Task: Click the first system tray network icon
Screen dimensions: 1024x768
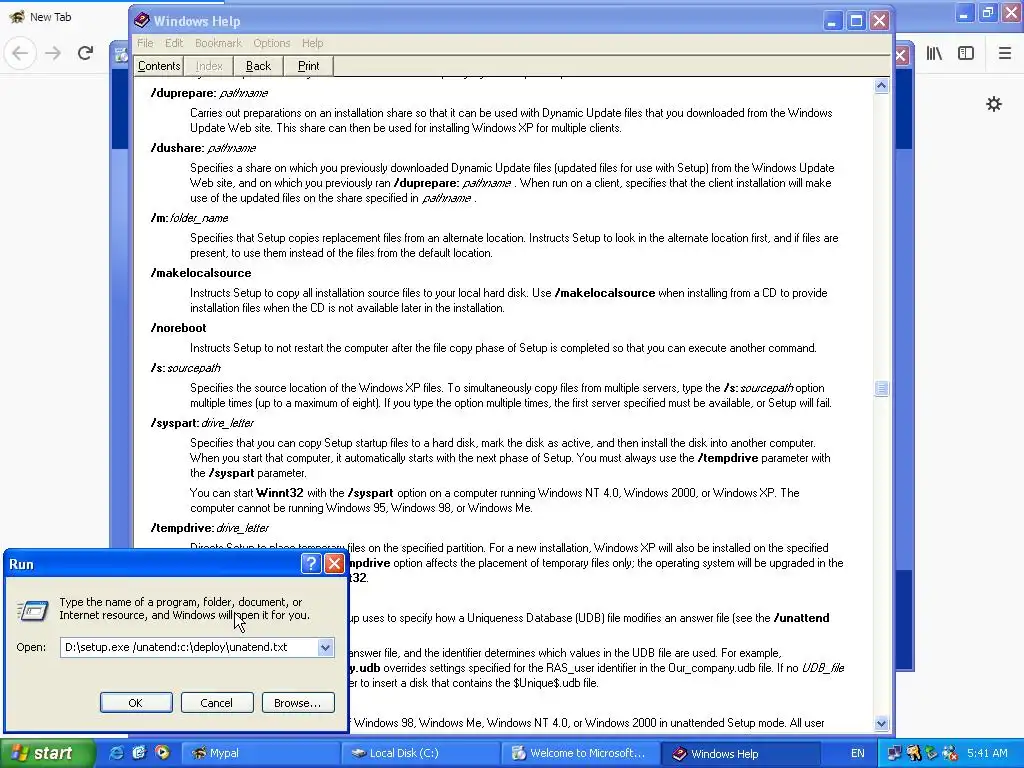Action: click(893, 753)
